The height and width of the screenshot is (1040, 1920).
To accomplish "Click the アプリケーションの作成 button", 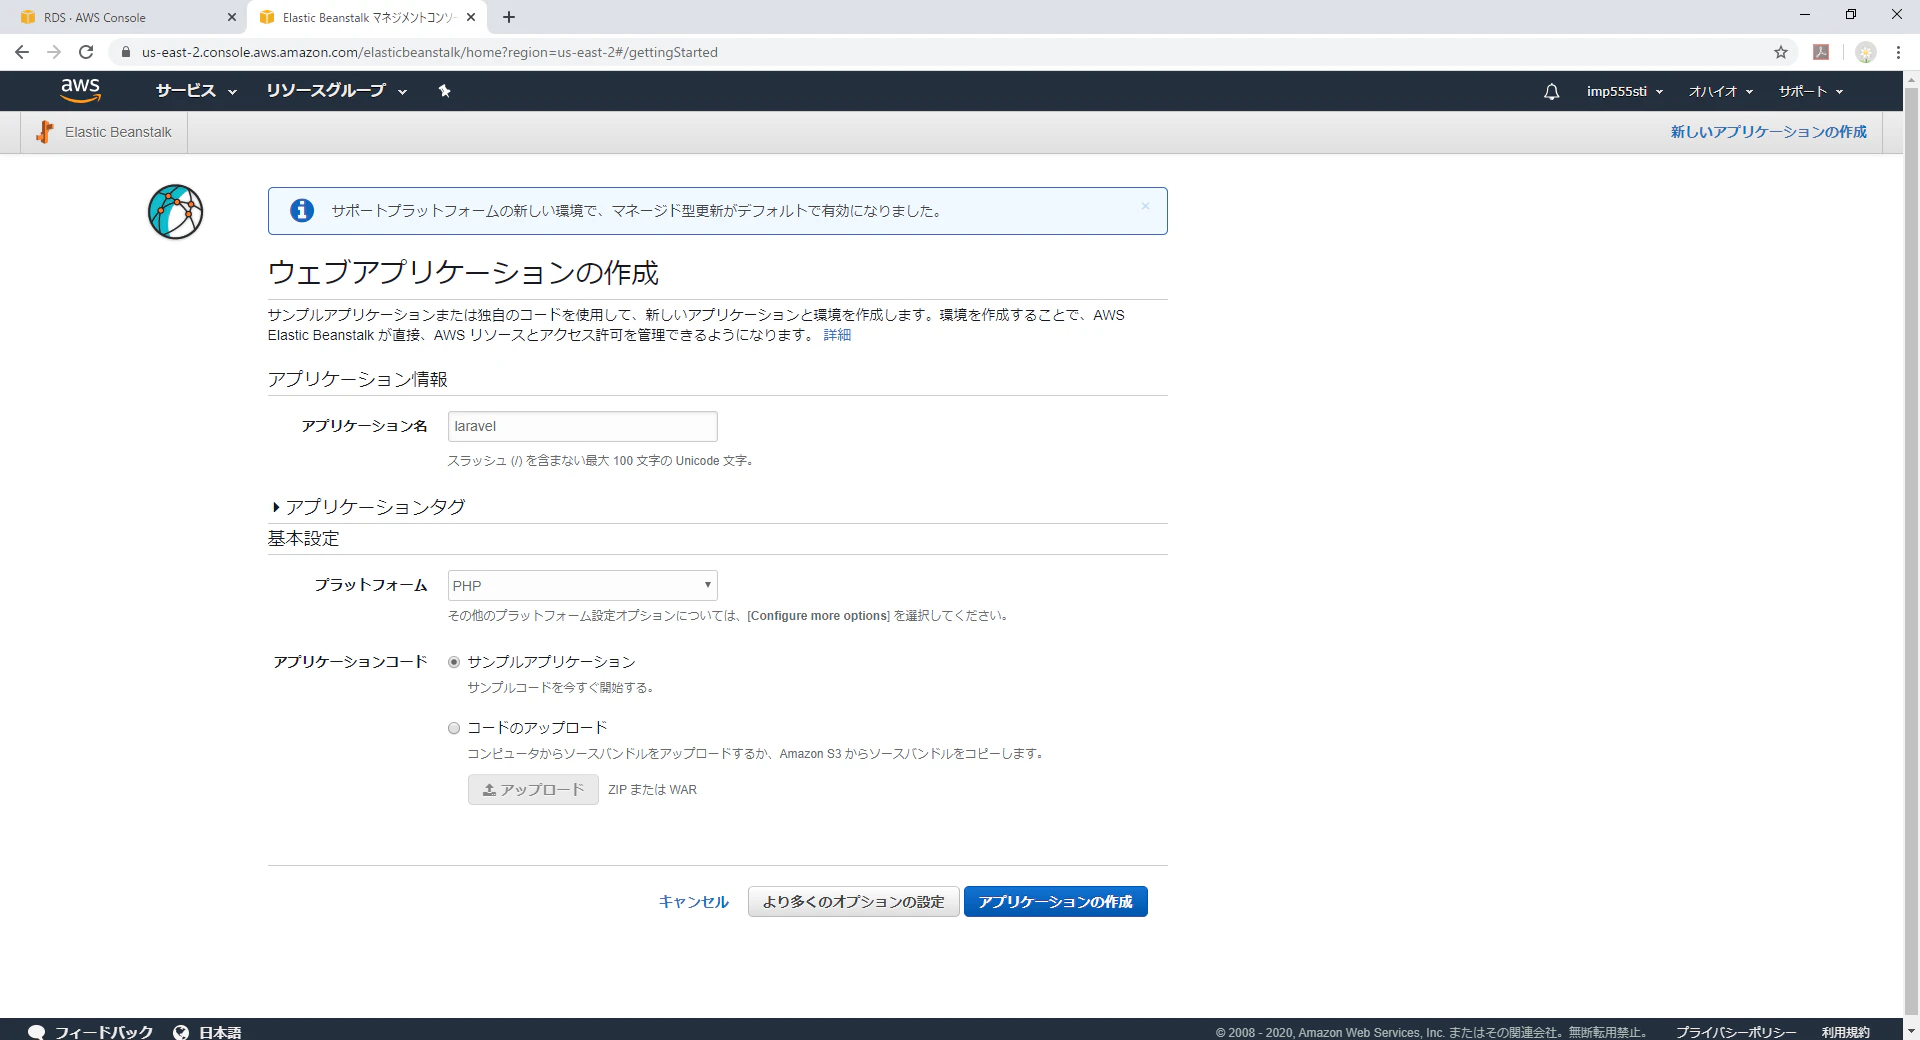I will [1056, 902].
